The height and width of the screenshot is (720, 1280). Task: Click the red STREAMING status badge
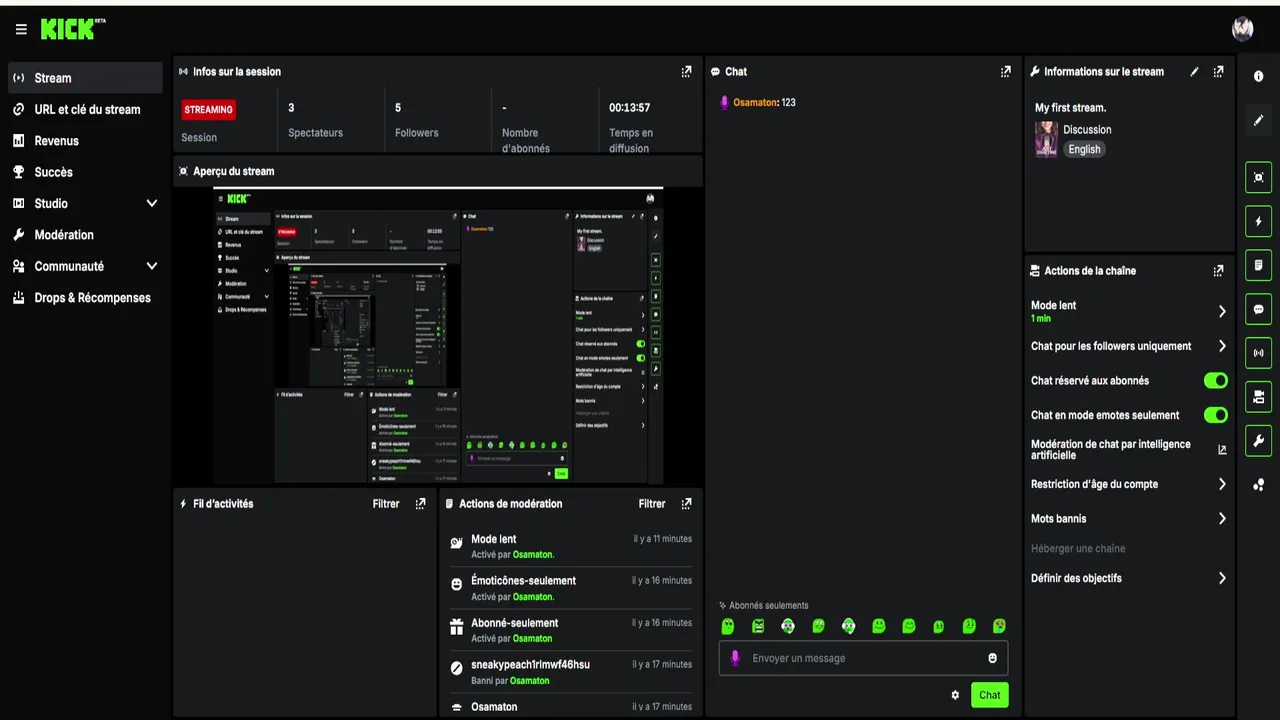tap(208, 110)
